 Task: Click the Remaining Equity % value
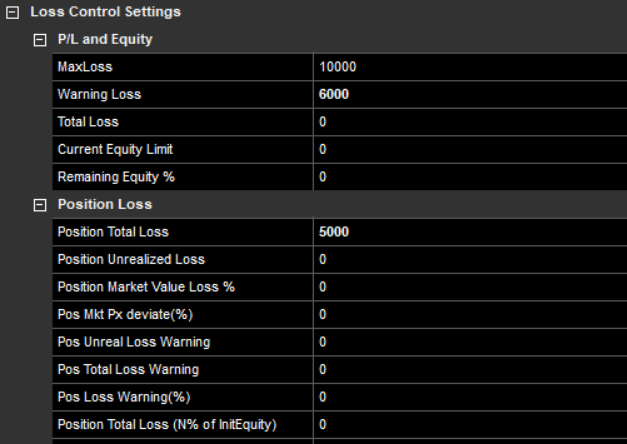[468, 177]
